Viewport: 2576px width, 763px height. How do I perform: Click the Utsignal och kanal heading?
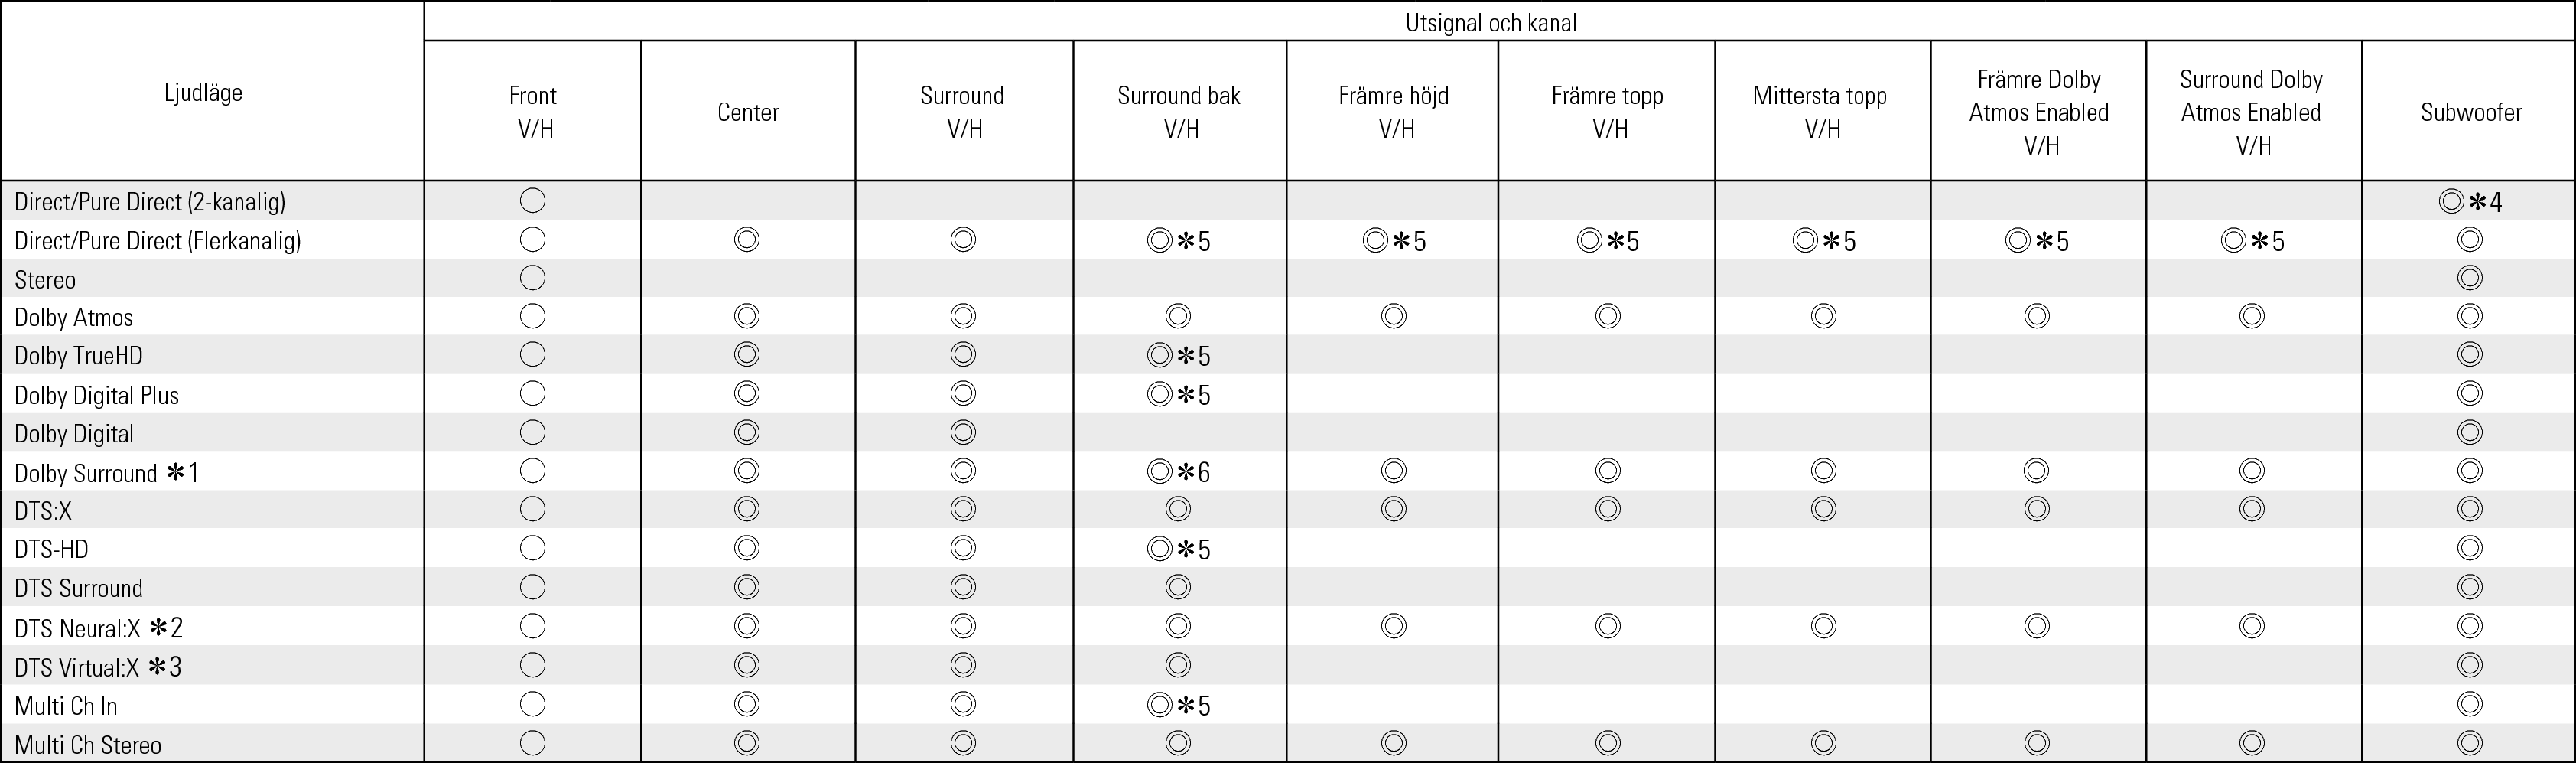click(1491, 23)
